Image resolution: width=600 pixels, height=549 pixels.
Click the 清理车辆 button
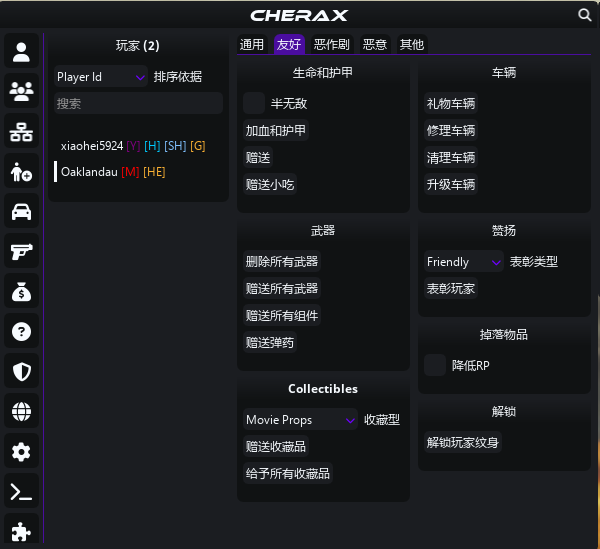pos(451,157)
